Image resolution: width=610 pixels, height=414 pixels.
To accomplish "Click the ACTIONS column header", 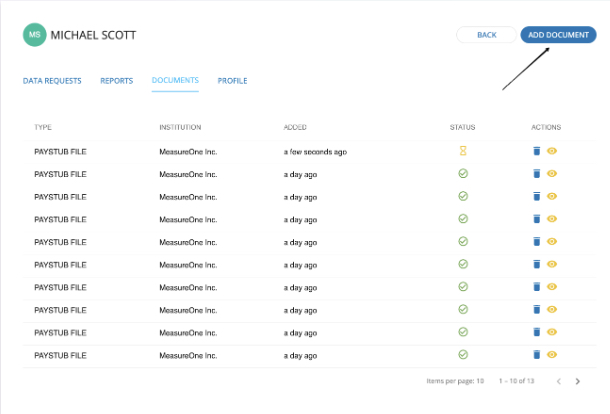I will pos(546,127).
